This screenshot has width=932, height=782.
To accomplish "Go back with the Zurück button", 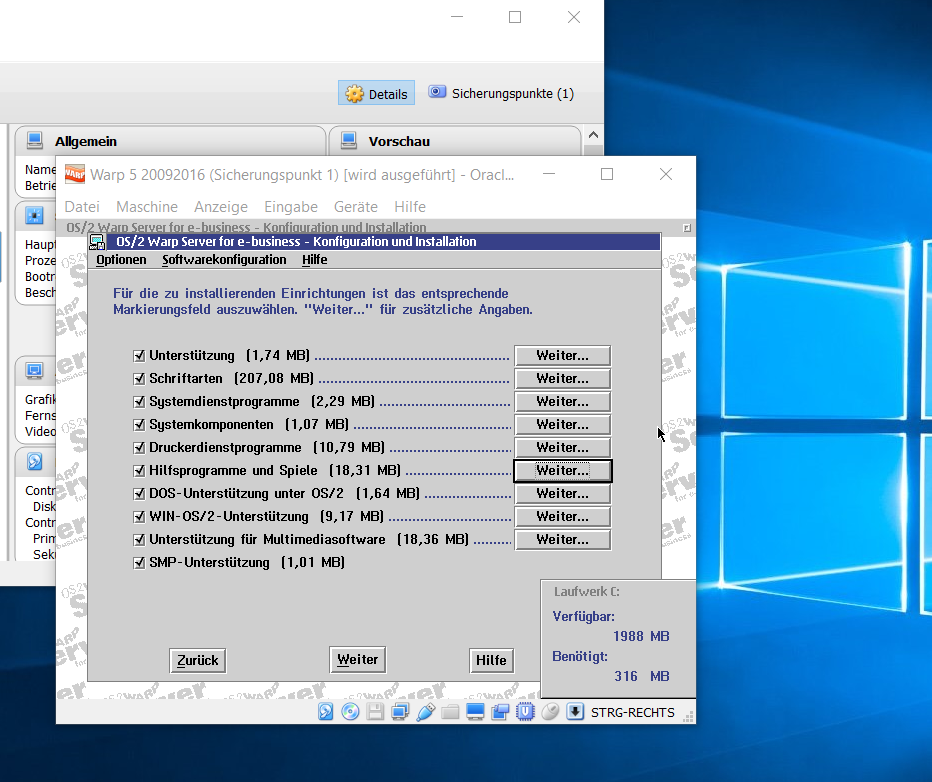I will 197,660.
